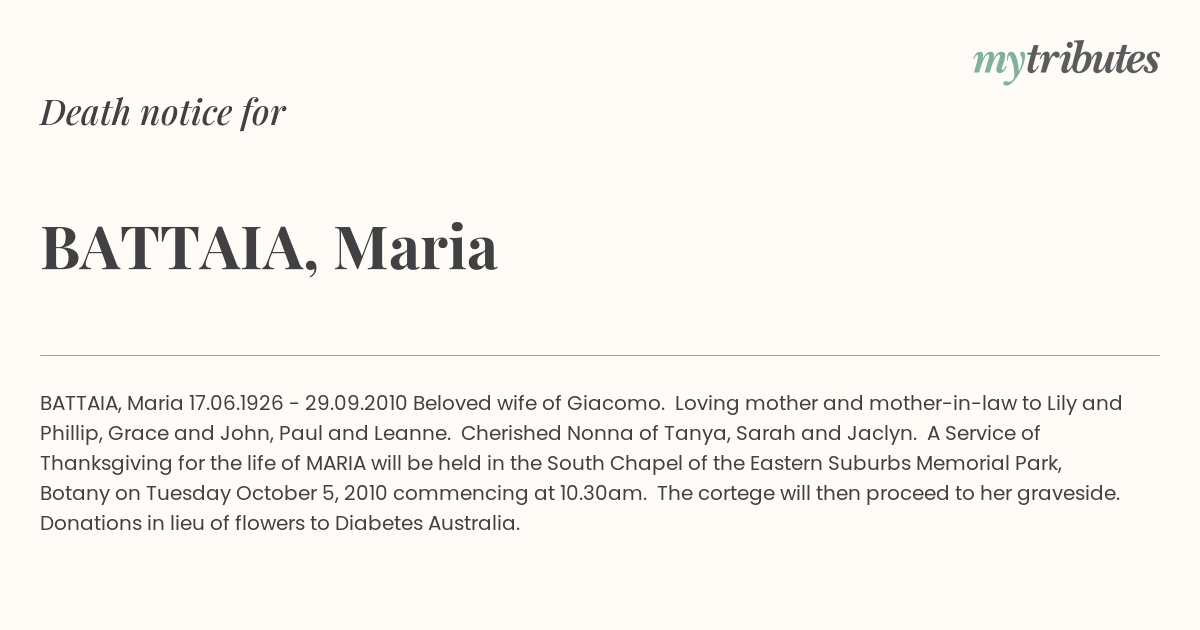Click the horizontal divider line below the title

tap(600, 355)
